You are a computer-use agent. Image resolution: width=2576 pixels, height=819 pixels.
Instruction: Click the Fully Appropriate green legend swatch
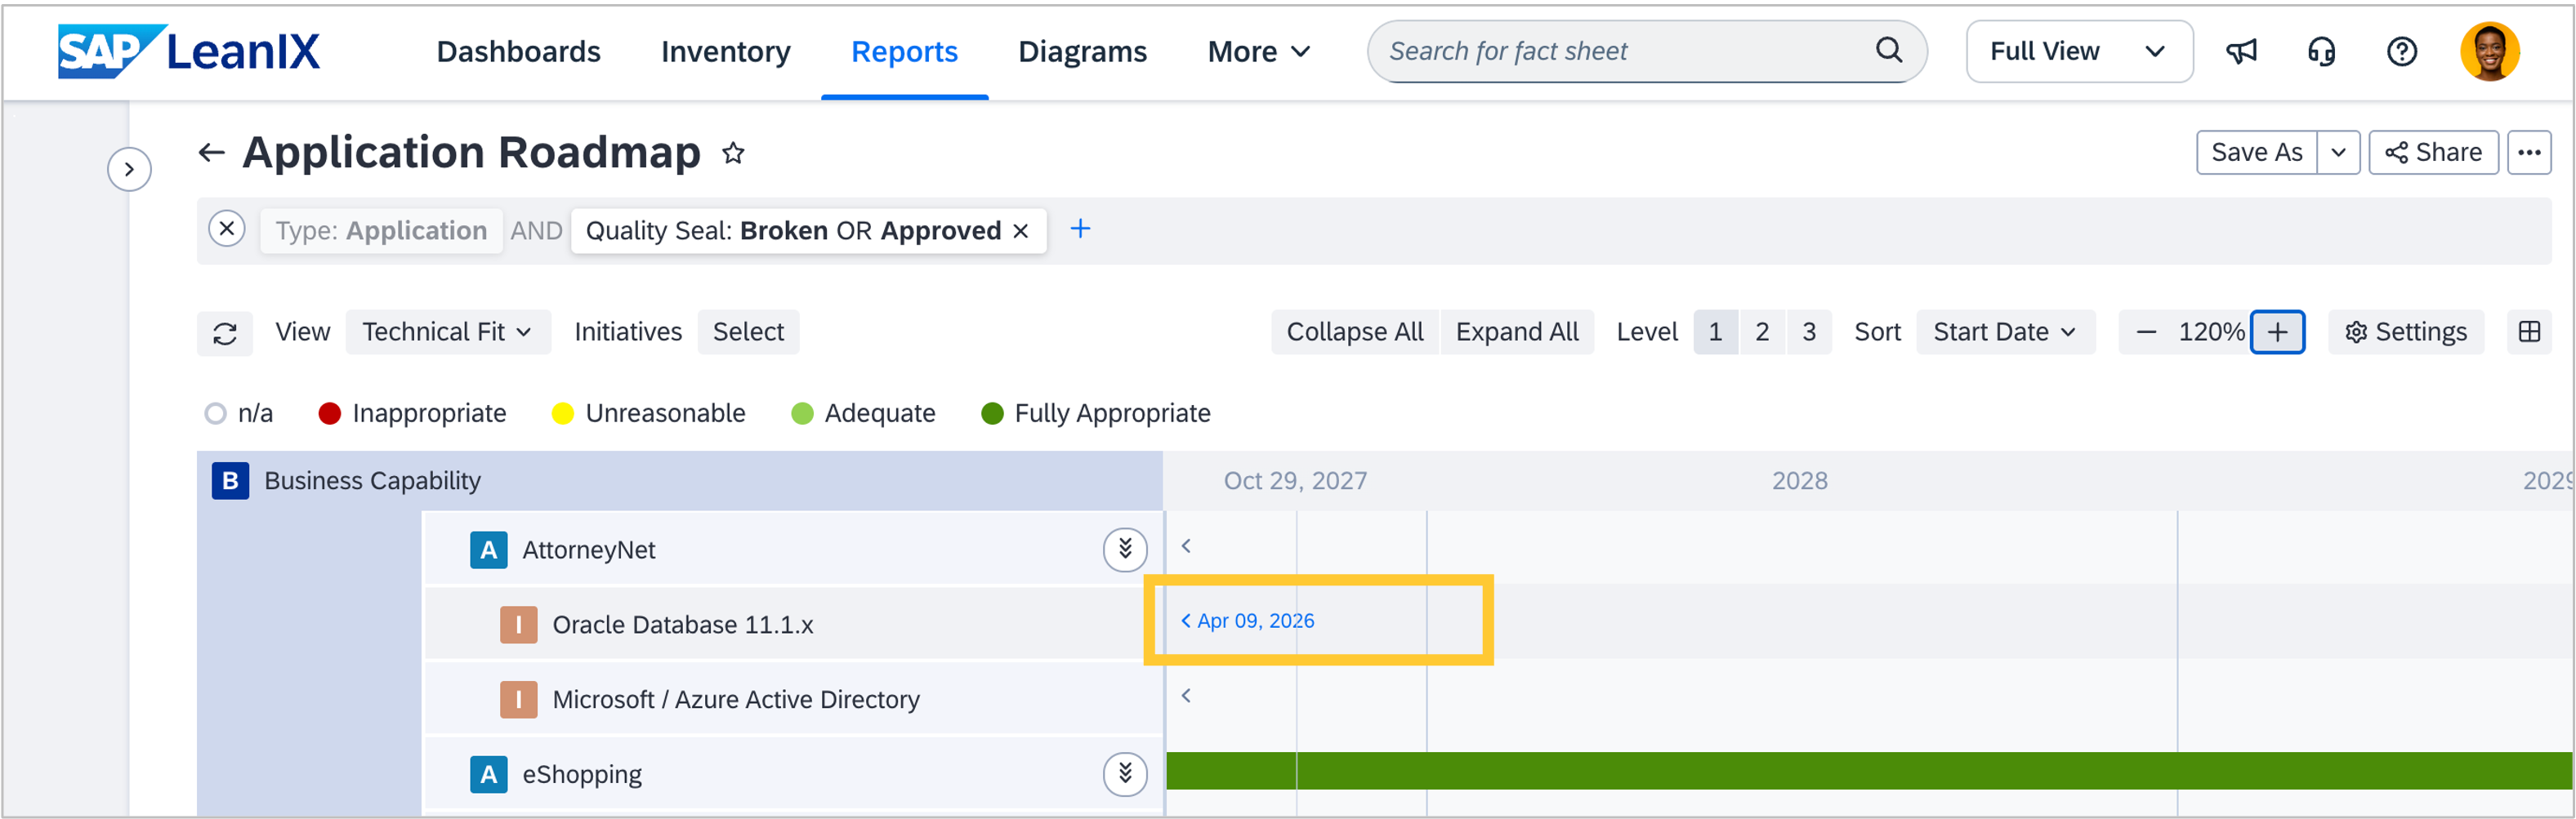pyautogui.click(x=992, y=414)
